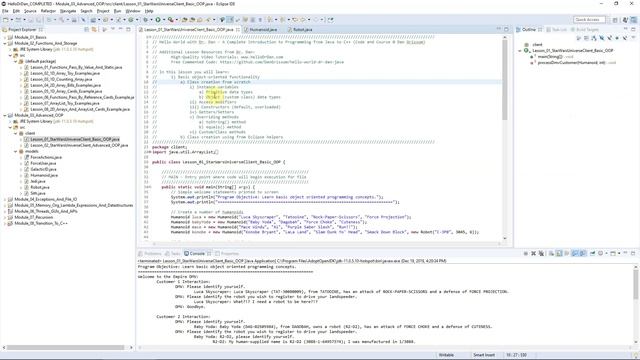The height and width of the screenshot is (360, 640).
Task: Click Clear Console icon
Action: [x=551, y=253]
